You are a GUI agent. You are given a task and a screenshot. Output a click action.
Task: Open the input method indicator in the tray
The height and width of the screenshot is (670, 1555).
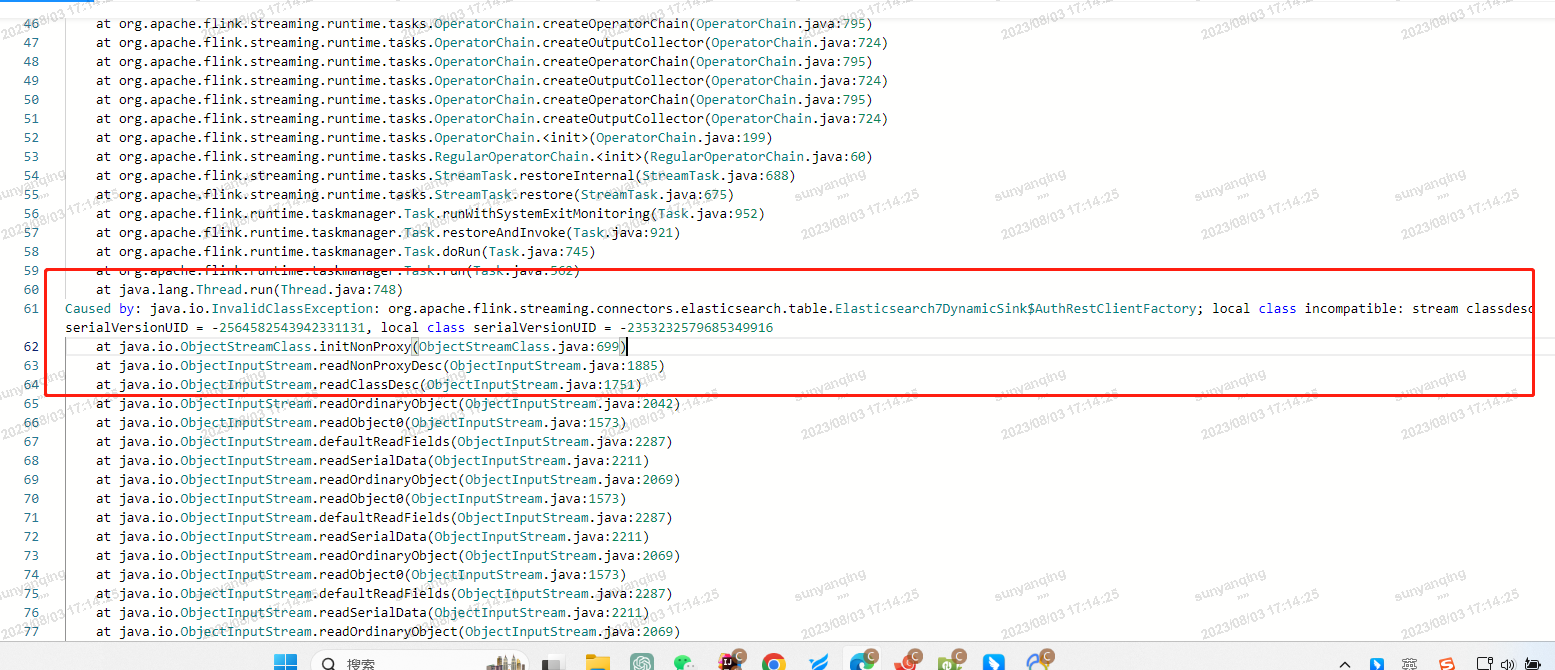click(1410, 664)
